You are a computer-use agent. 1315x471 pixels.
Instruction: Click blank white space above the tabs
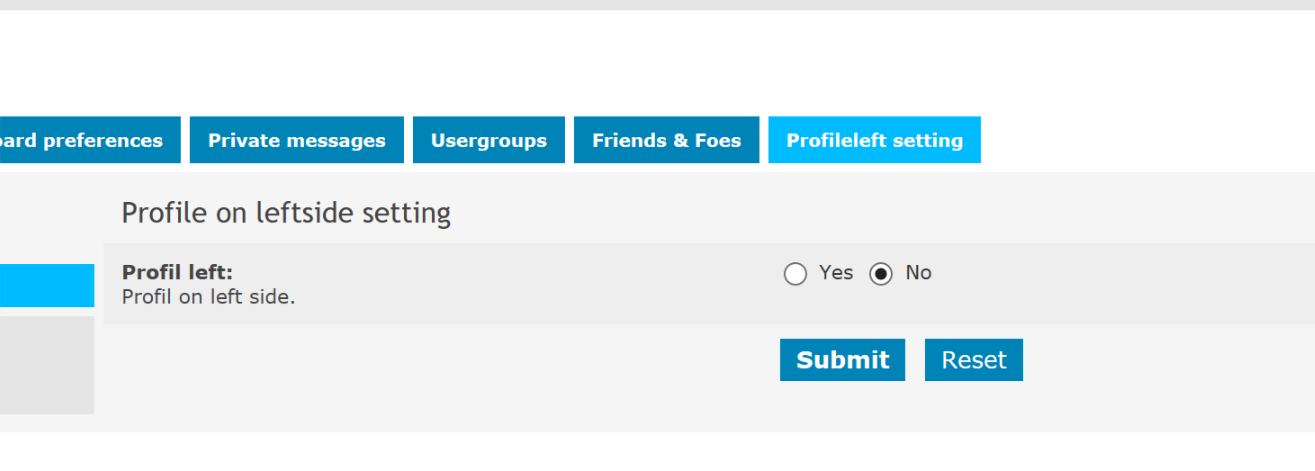[657, 63]
